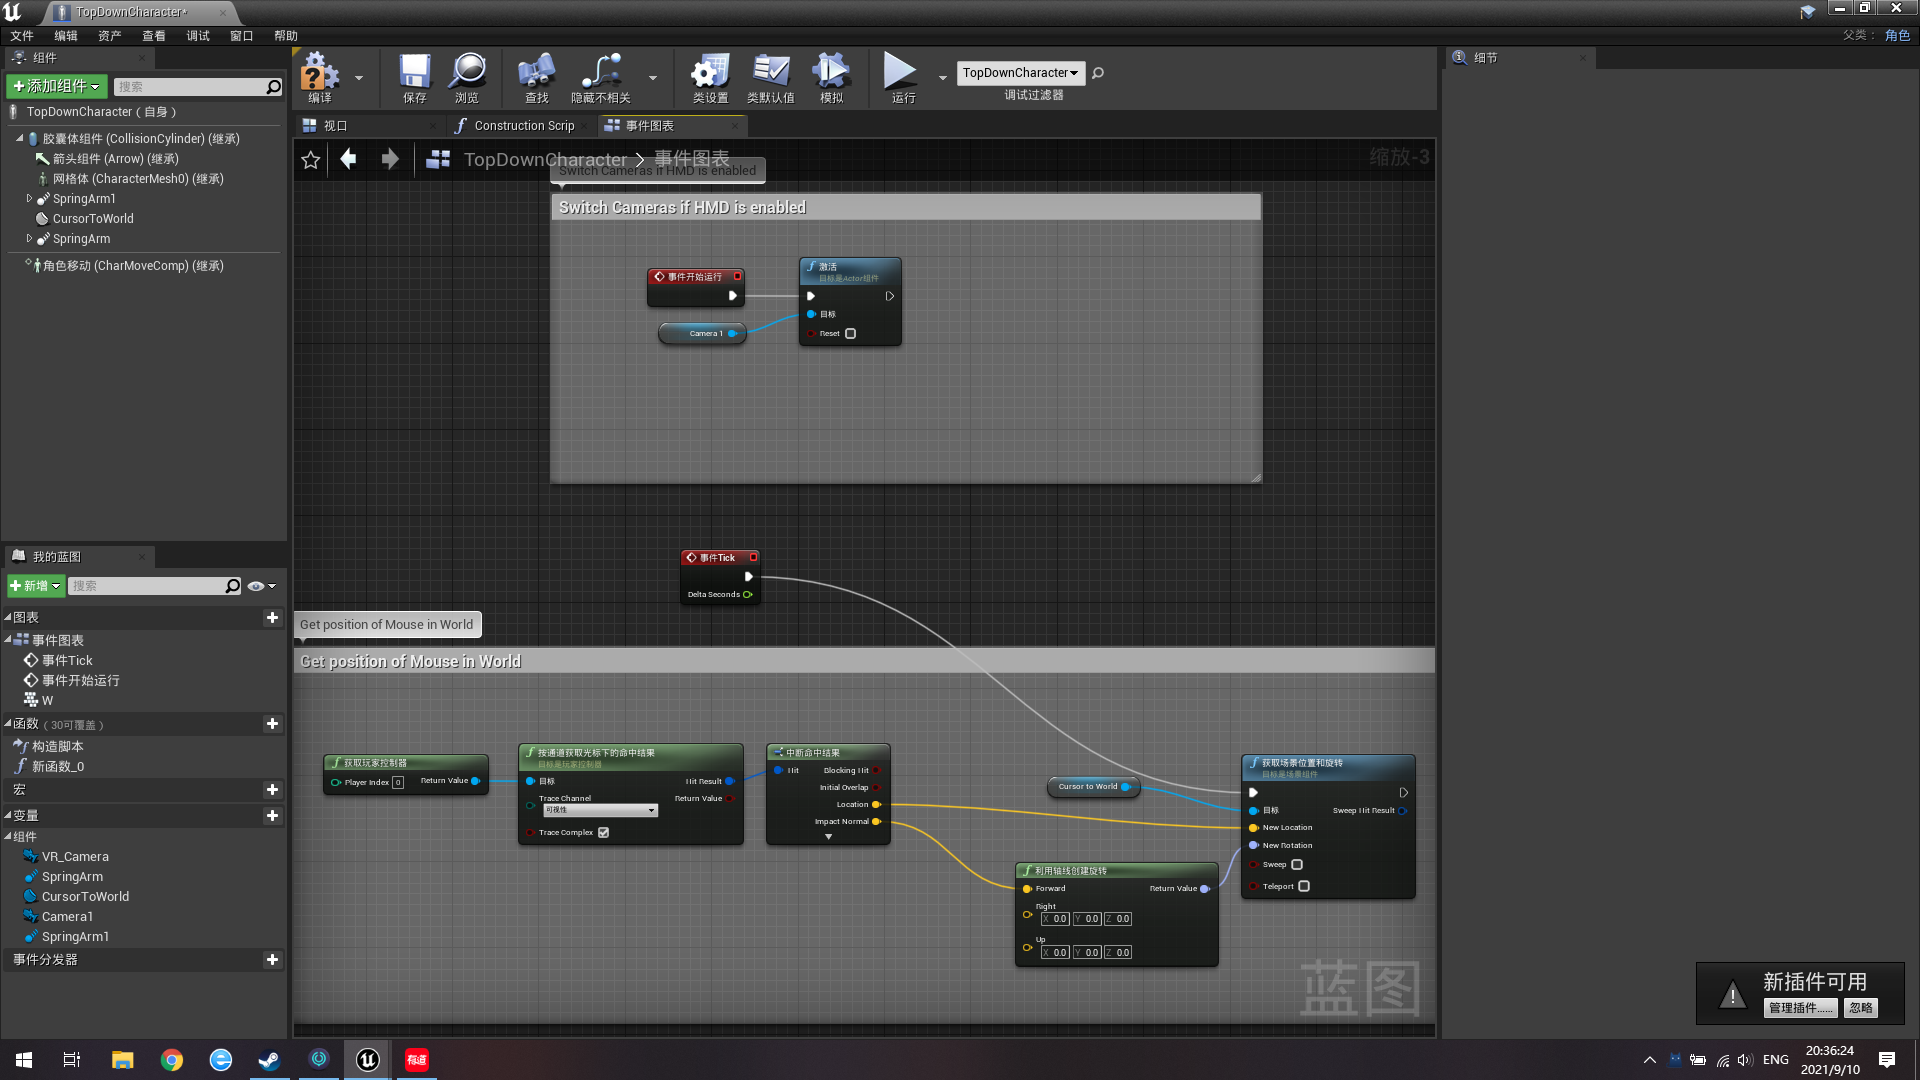This screenshot has width=1920, height=1080.
Task: Click the debug filter magnifier icon
Action: pyautogui.click(x=1098, y=73)
